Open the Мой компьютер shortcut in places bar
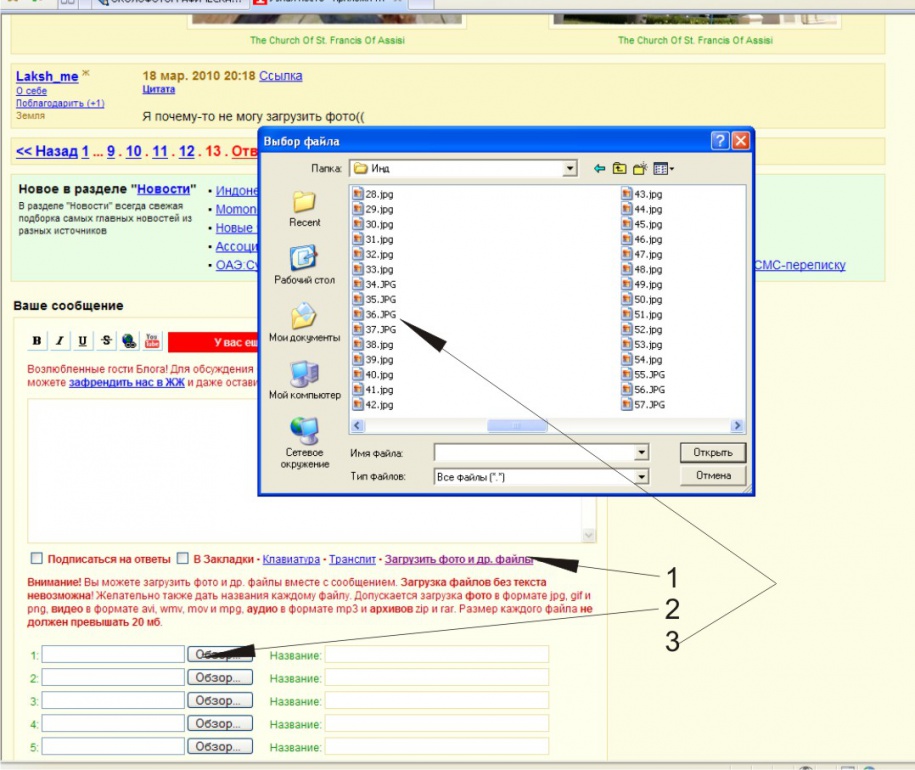Image resolution: width=915 pixels, height=770 pixels. tap(305, 381)
